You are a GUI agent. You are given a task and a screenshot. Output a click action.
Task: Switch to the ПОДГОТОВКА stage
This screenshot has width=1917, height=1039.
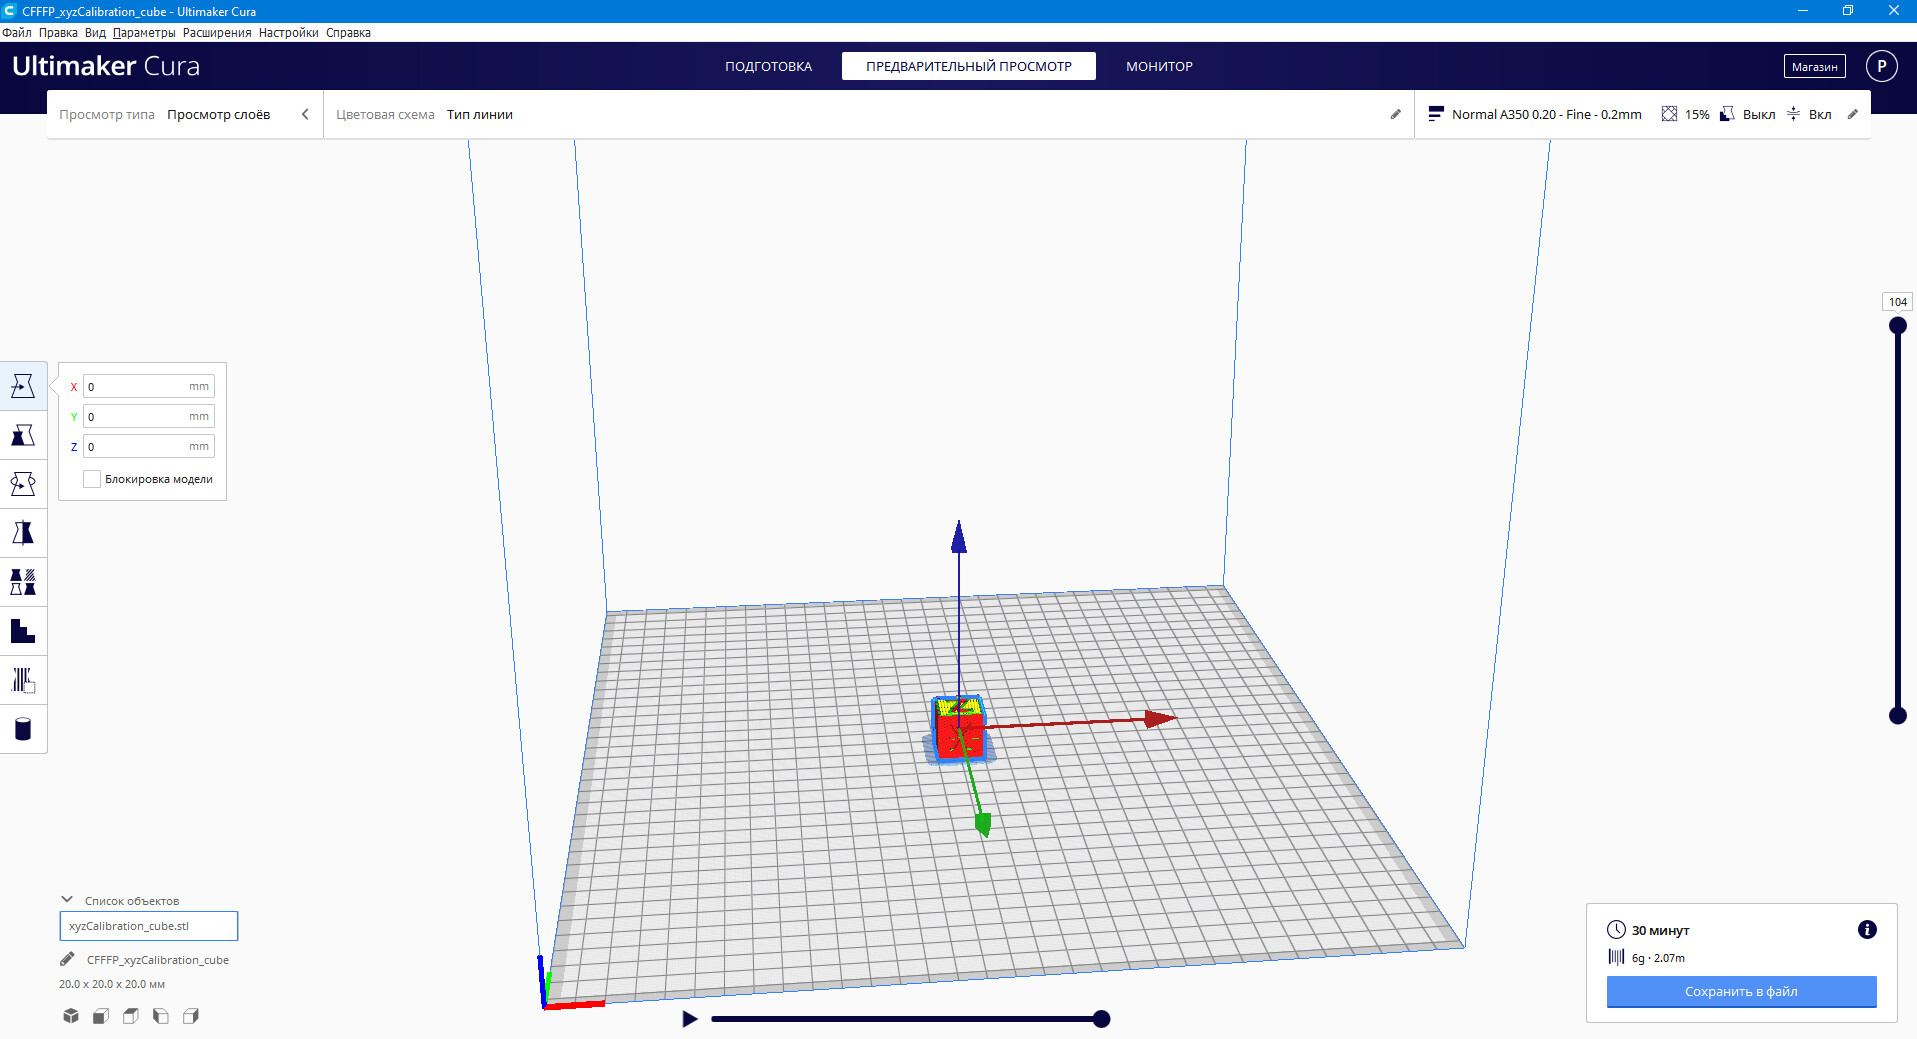coord(768,66)
